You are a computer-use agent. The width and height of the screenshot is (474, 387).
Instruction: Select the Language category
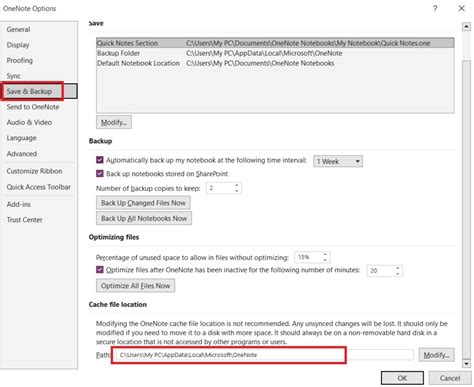pos(22,138)
